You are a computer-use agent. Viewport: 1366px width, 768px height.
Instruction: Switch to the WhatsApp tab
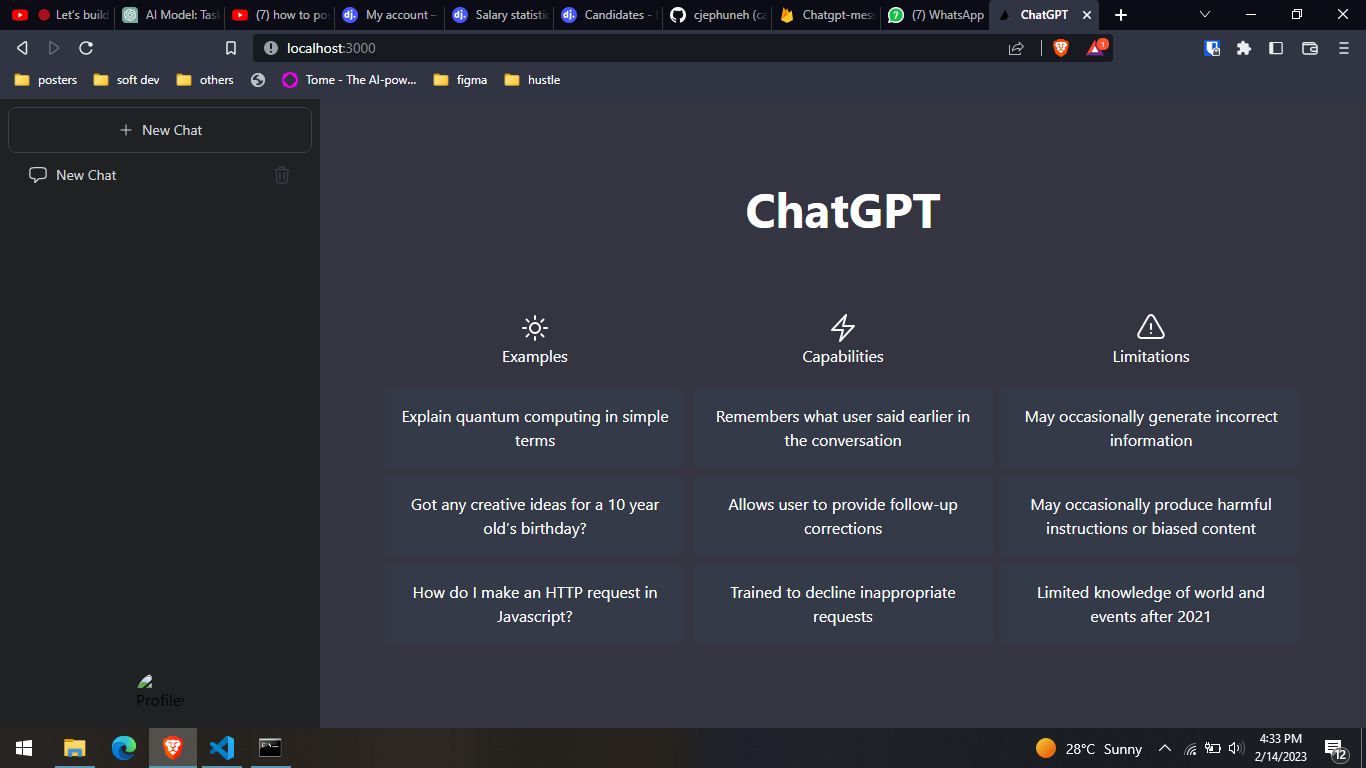[935, 15]
